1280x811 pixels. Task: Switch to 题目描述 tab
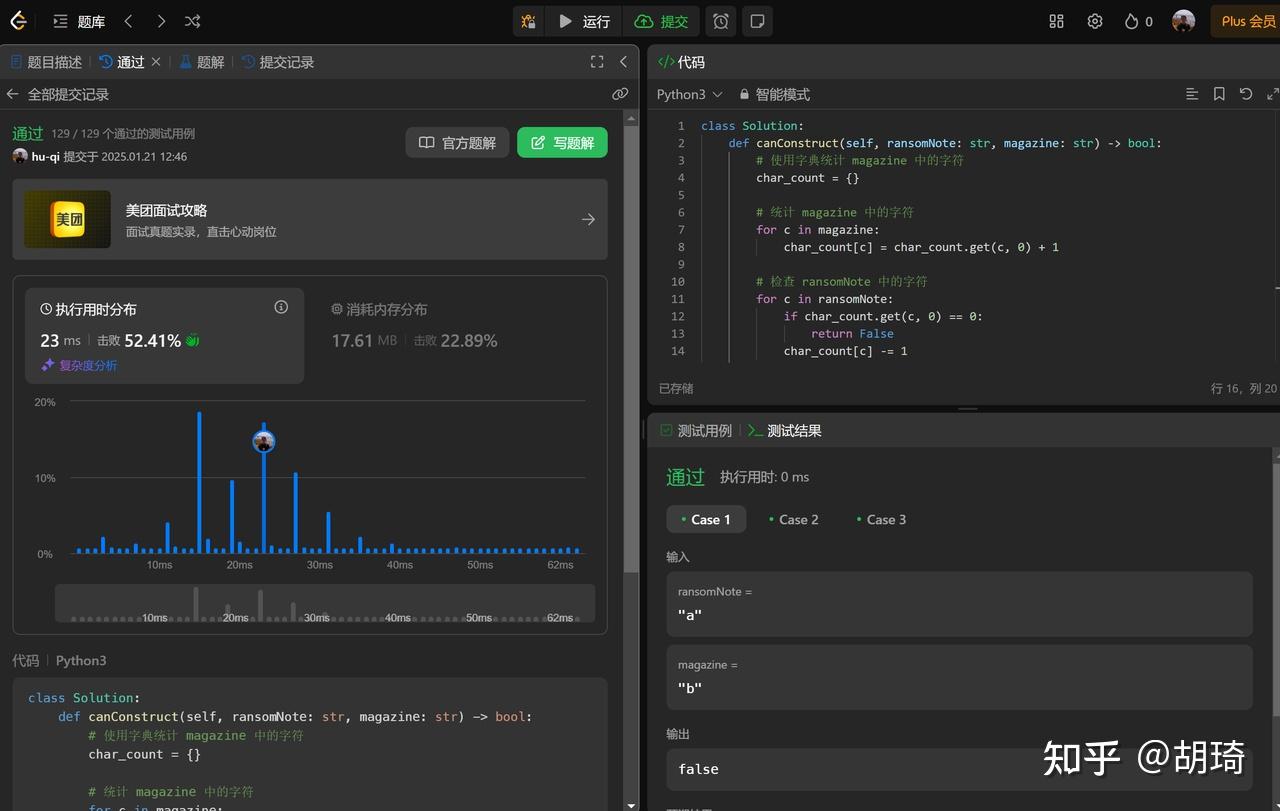[46, 62]
